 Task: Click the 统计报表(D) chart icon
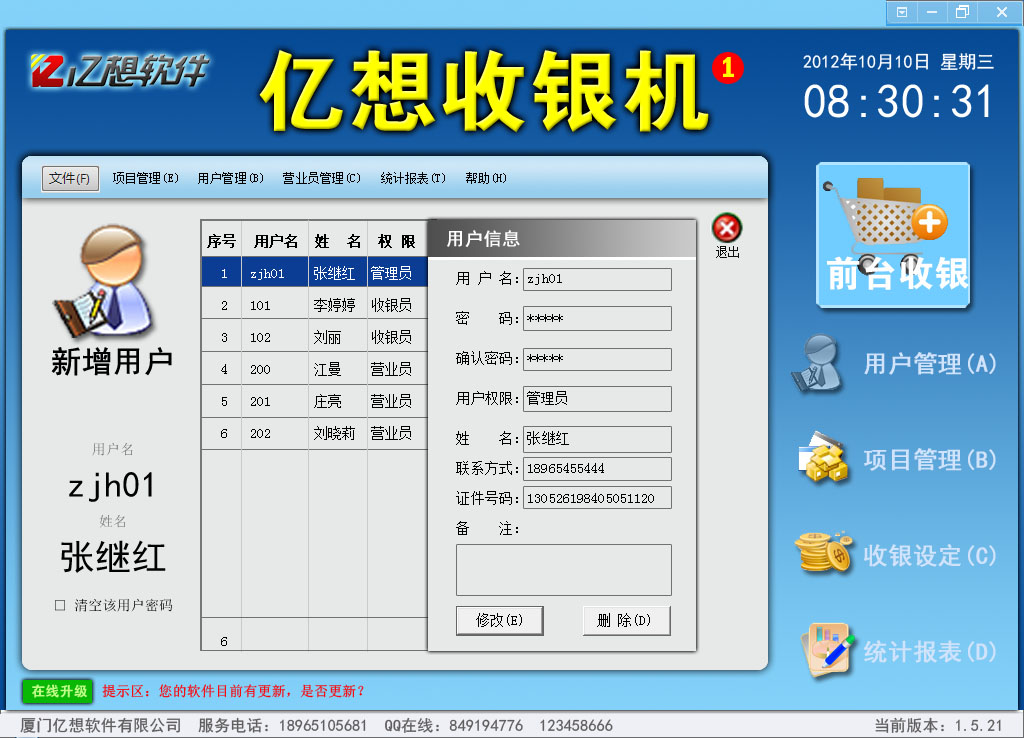point(828,650)
